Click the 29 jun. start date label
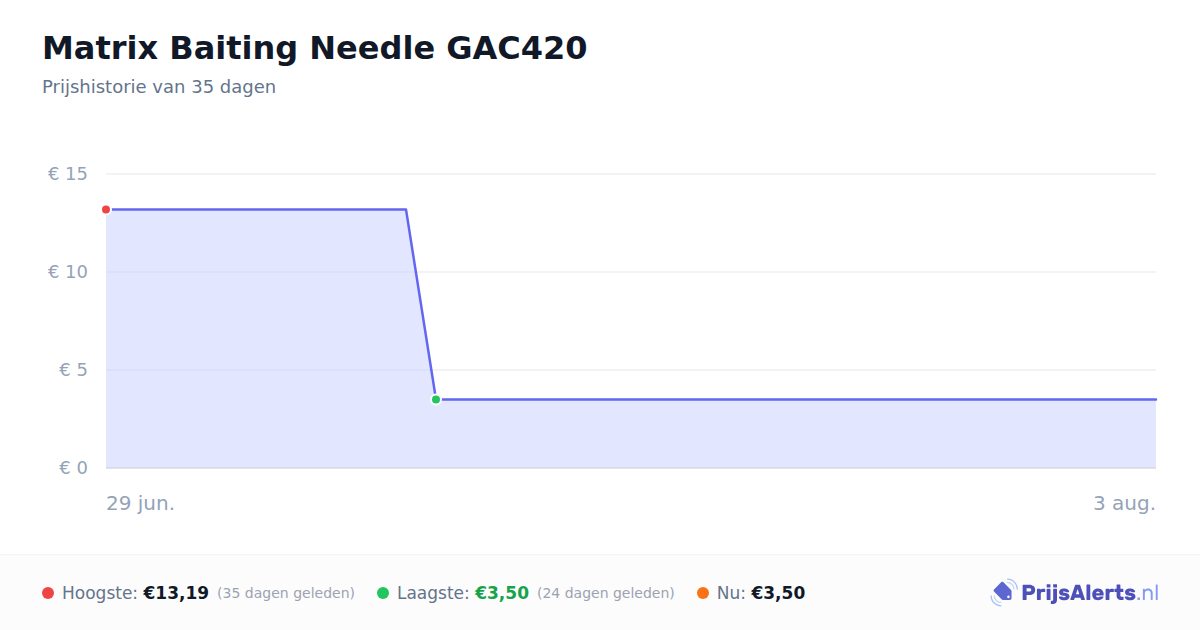1200x630 pixels. (141, 504)
